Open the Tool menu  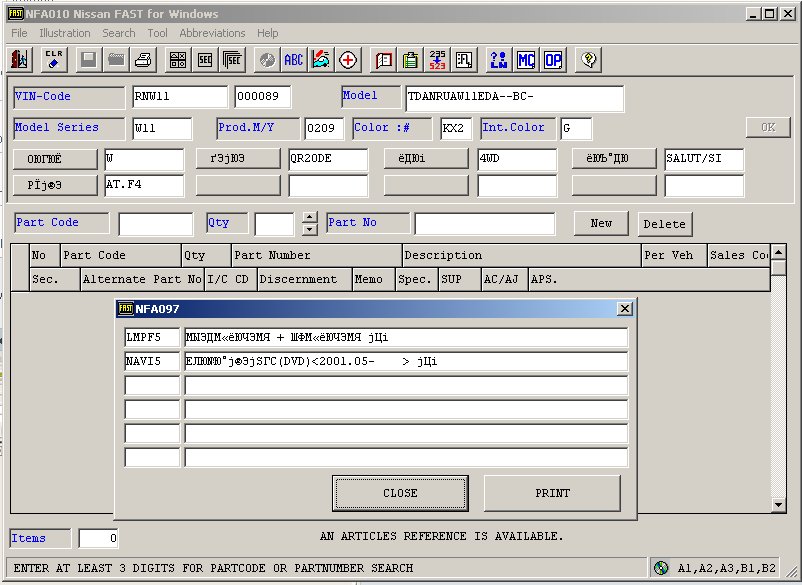(x=157, y=33)
